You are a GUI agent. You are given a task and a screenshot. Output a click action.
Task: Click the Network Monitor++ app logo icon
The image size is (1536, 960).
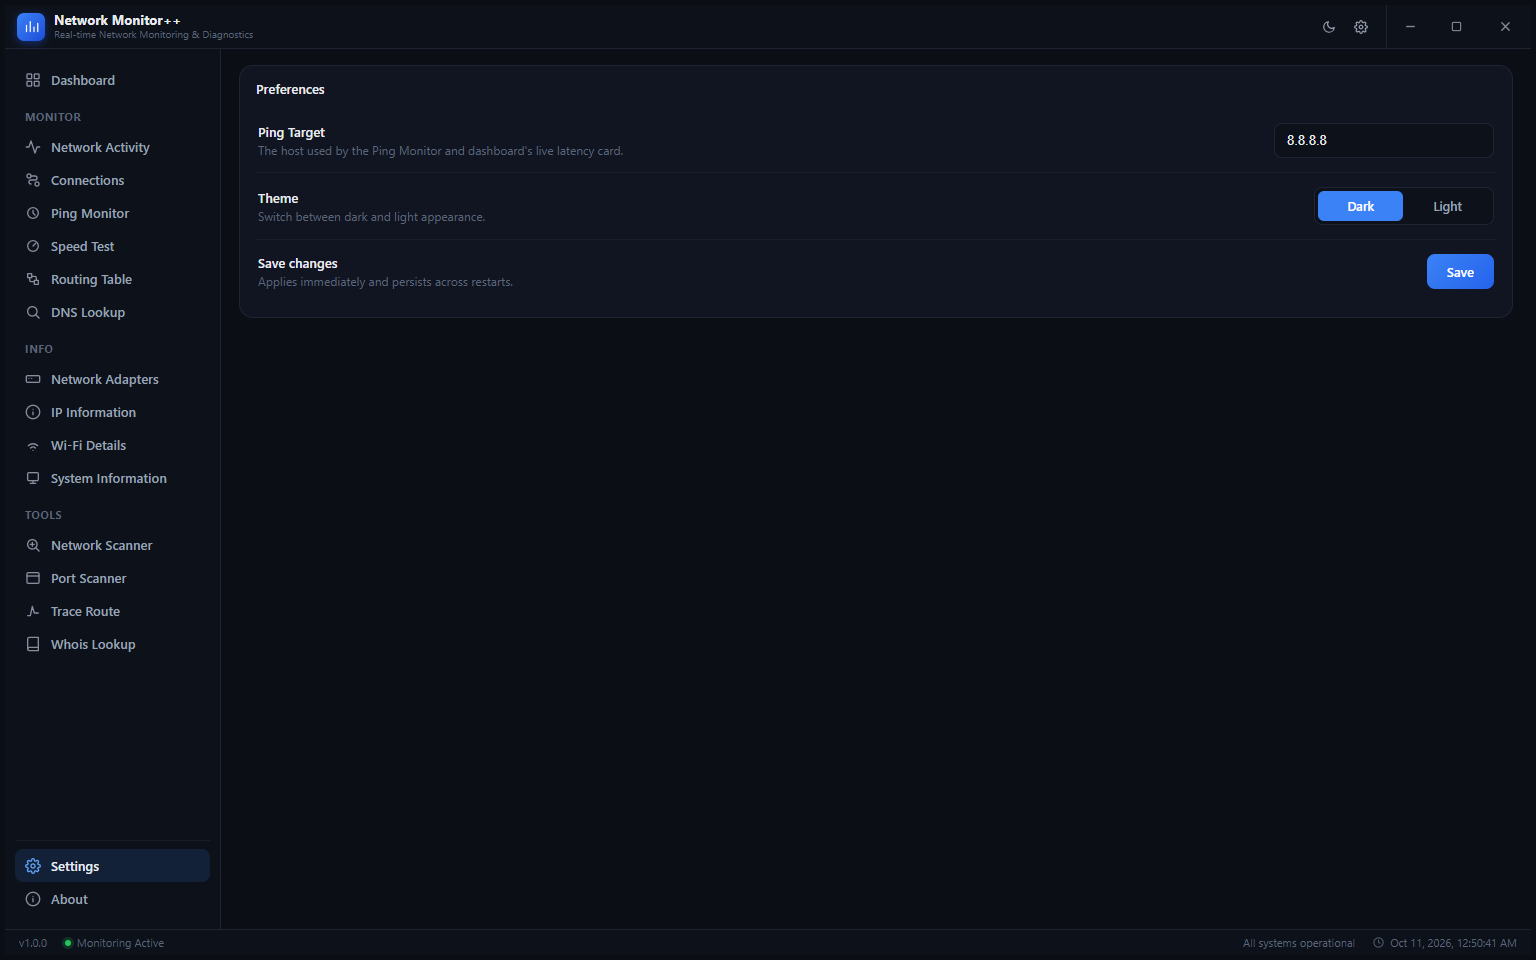pyautogui.click(x=31, y=27)
